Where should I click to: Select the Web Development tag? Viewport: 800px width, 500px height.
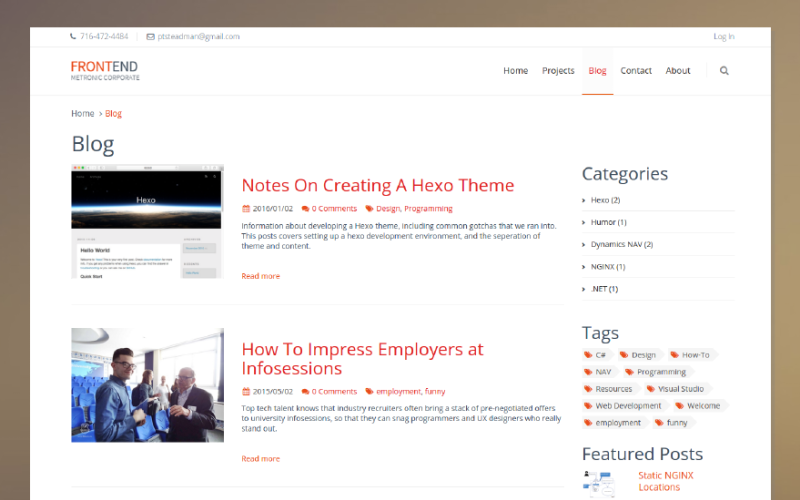click(x=628, y=406)
